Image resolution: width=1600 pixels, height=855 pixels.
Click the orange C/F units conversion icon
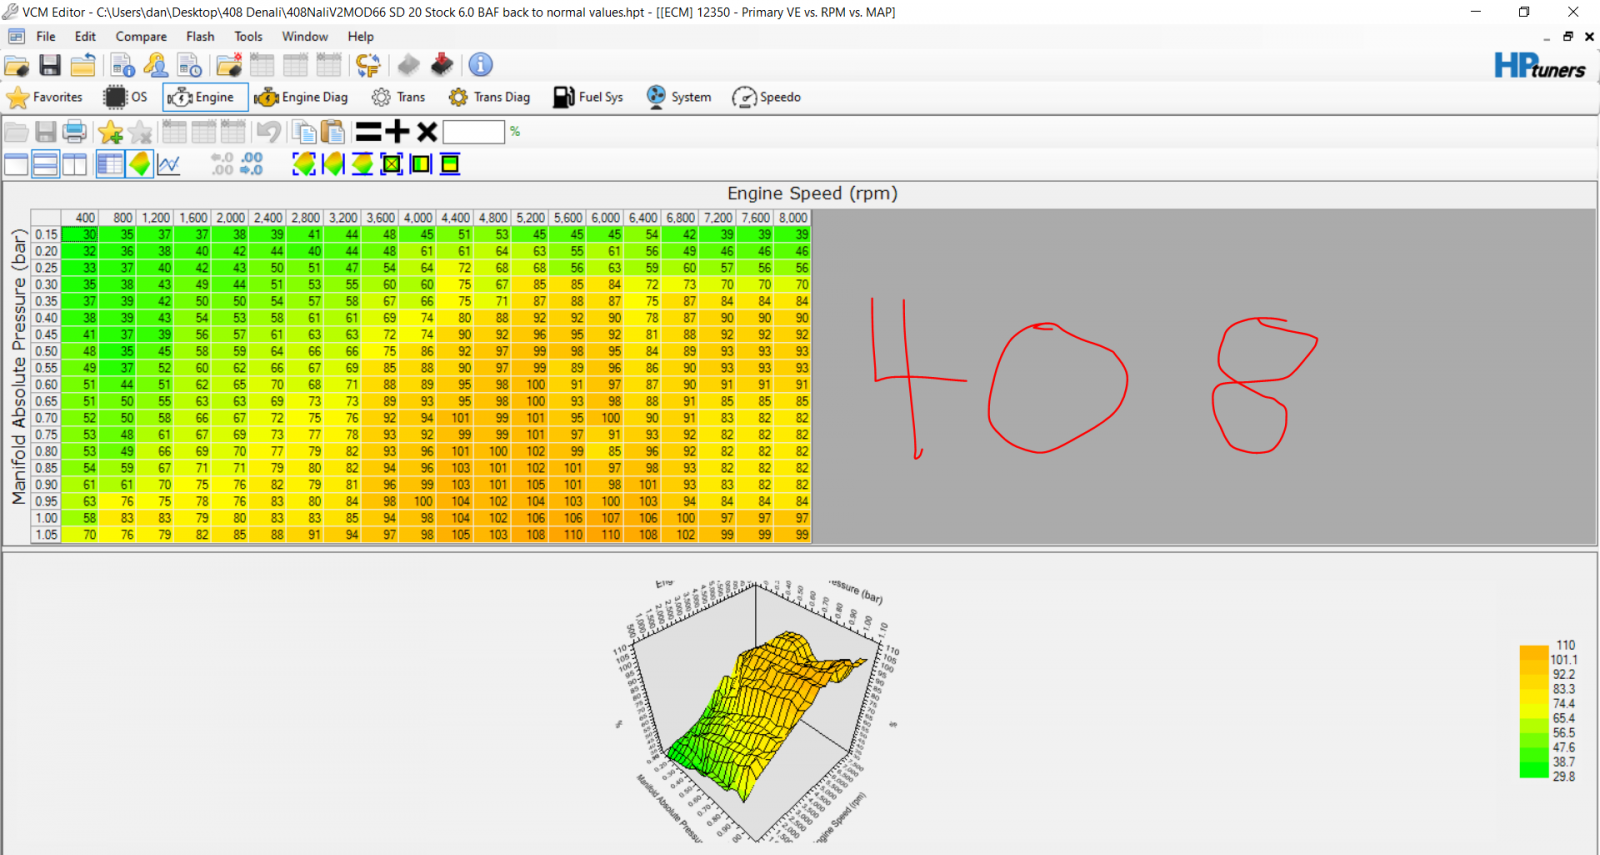(368, 65)
